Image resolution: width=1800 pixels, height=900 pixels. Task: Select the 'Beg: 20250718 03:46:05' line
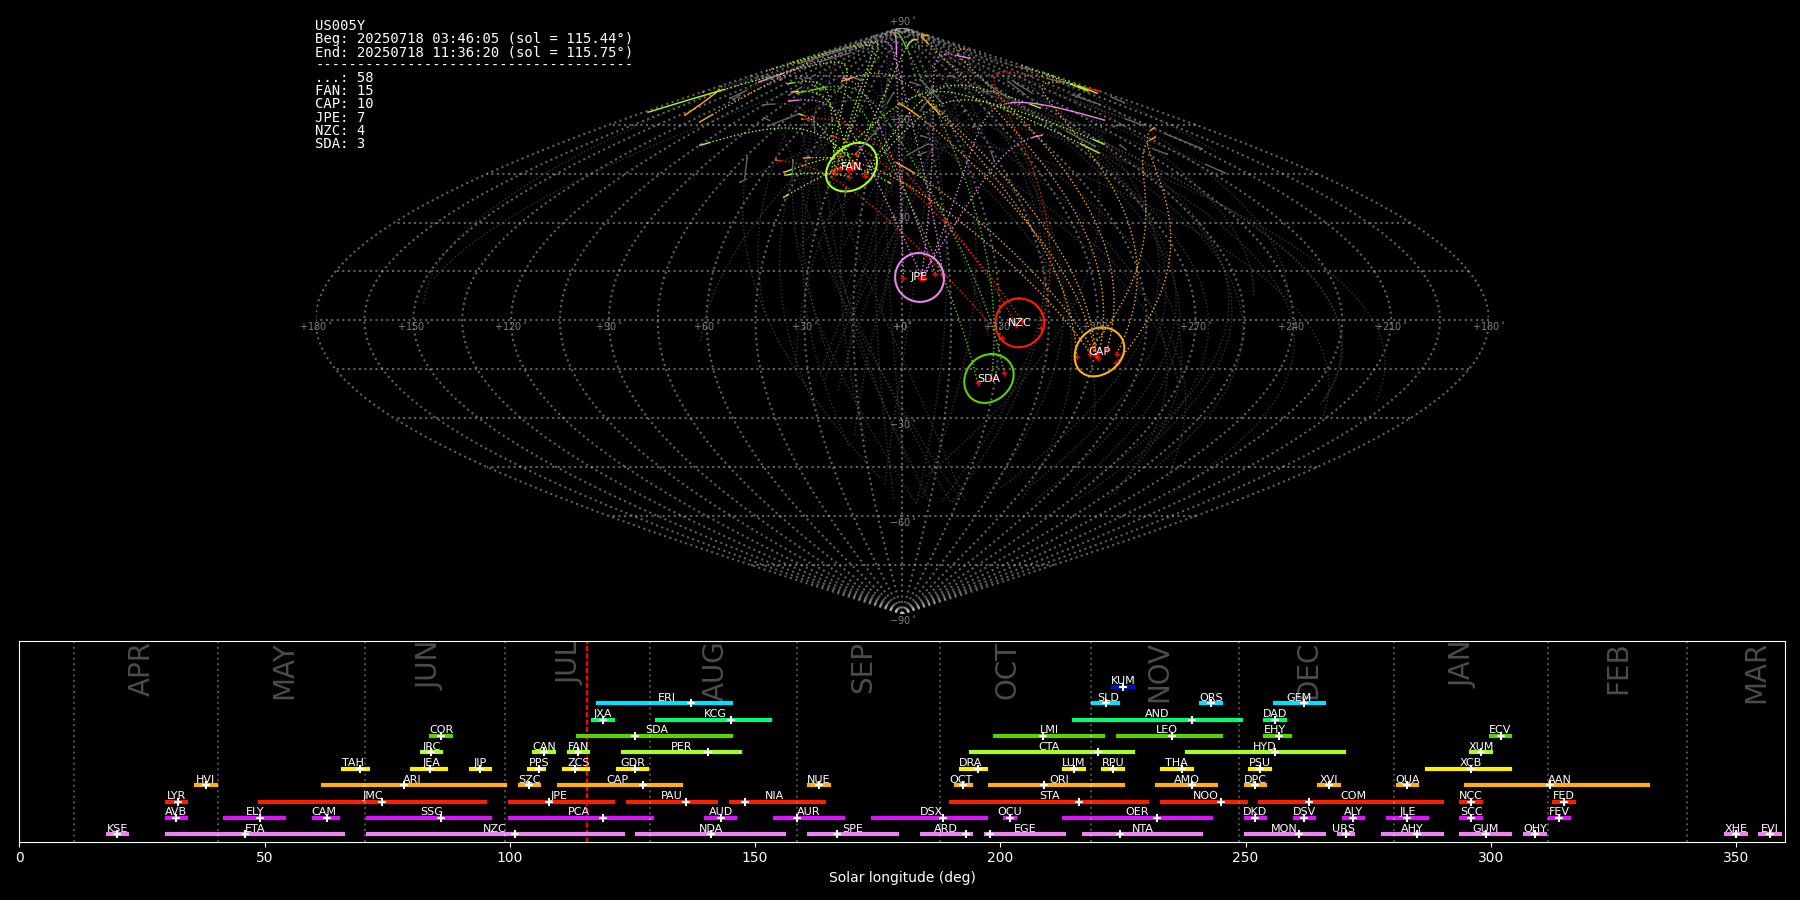pos(474,39)
